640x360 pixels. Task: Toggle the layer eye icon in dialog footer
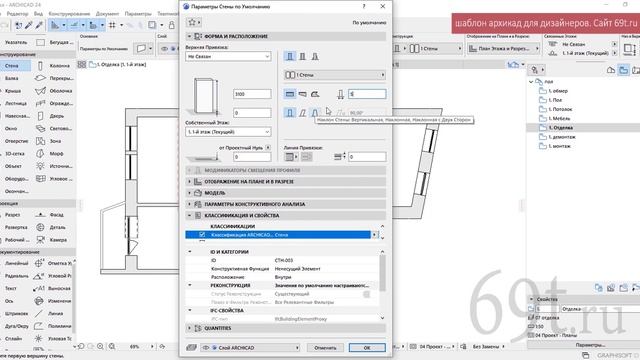point(206,348)
